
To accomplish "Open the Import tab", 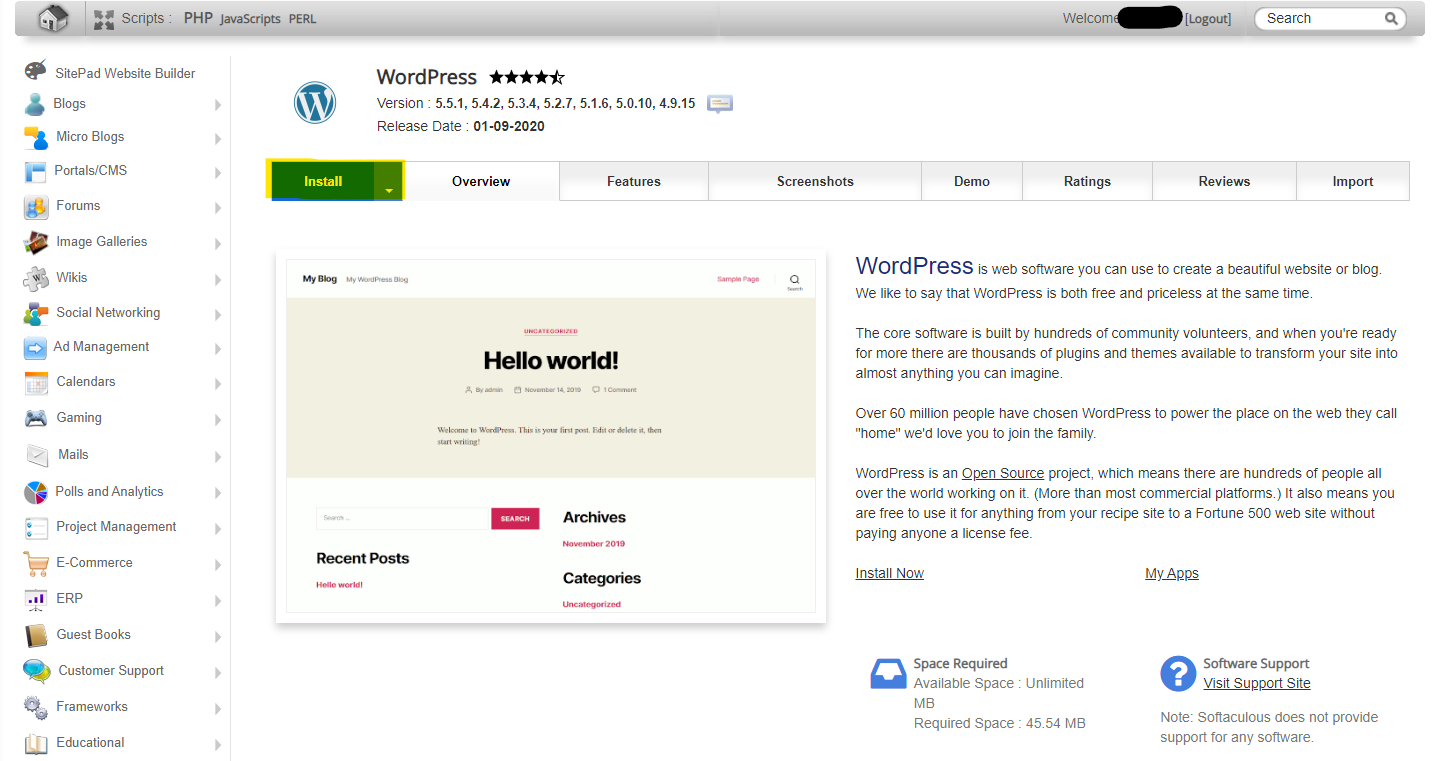I will [1353, 181].
